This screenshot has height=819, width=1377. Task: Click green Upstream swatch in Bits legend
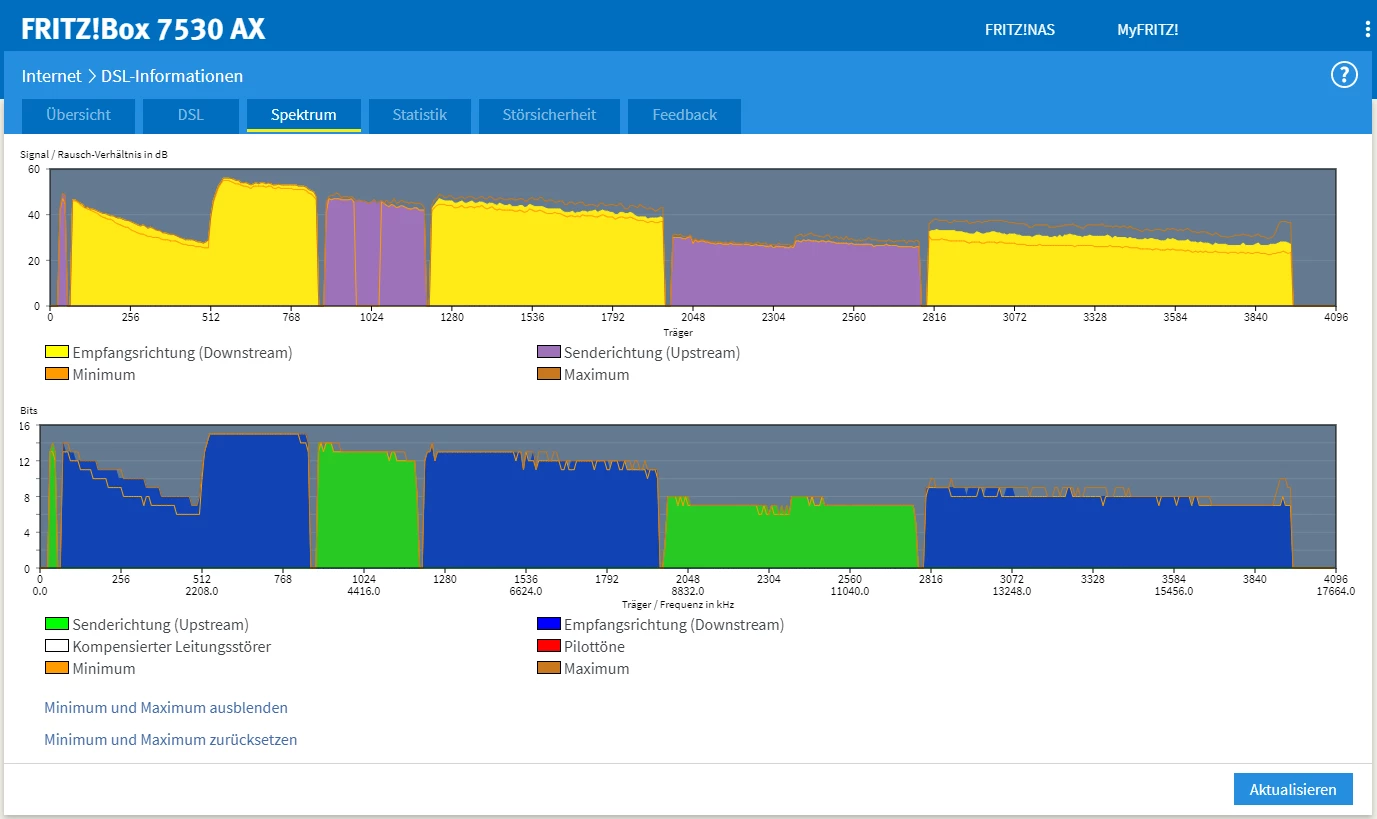click(x=56, y=625)
